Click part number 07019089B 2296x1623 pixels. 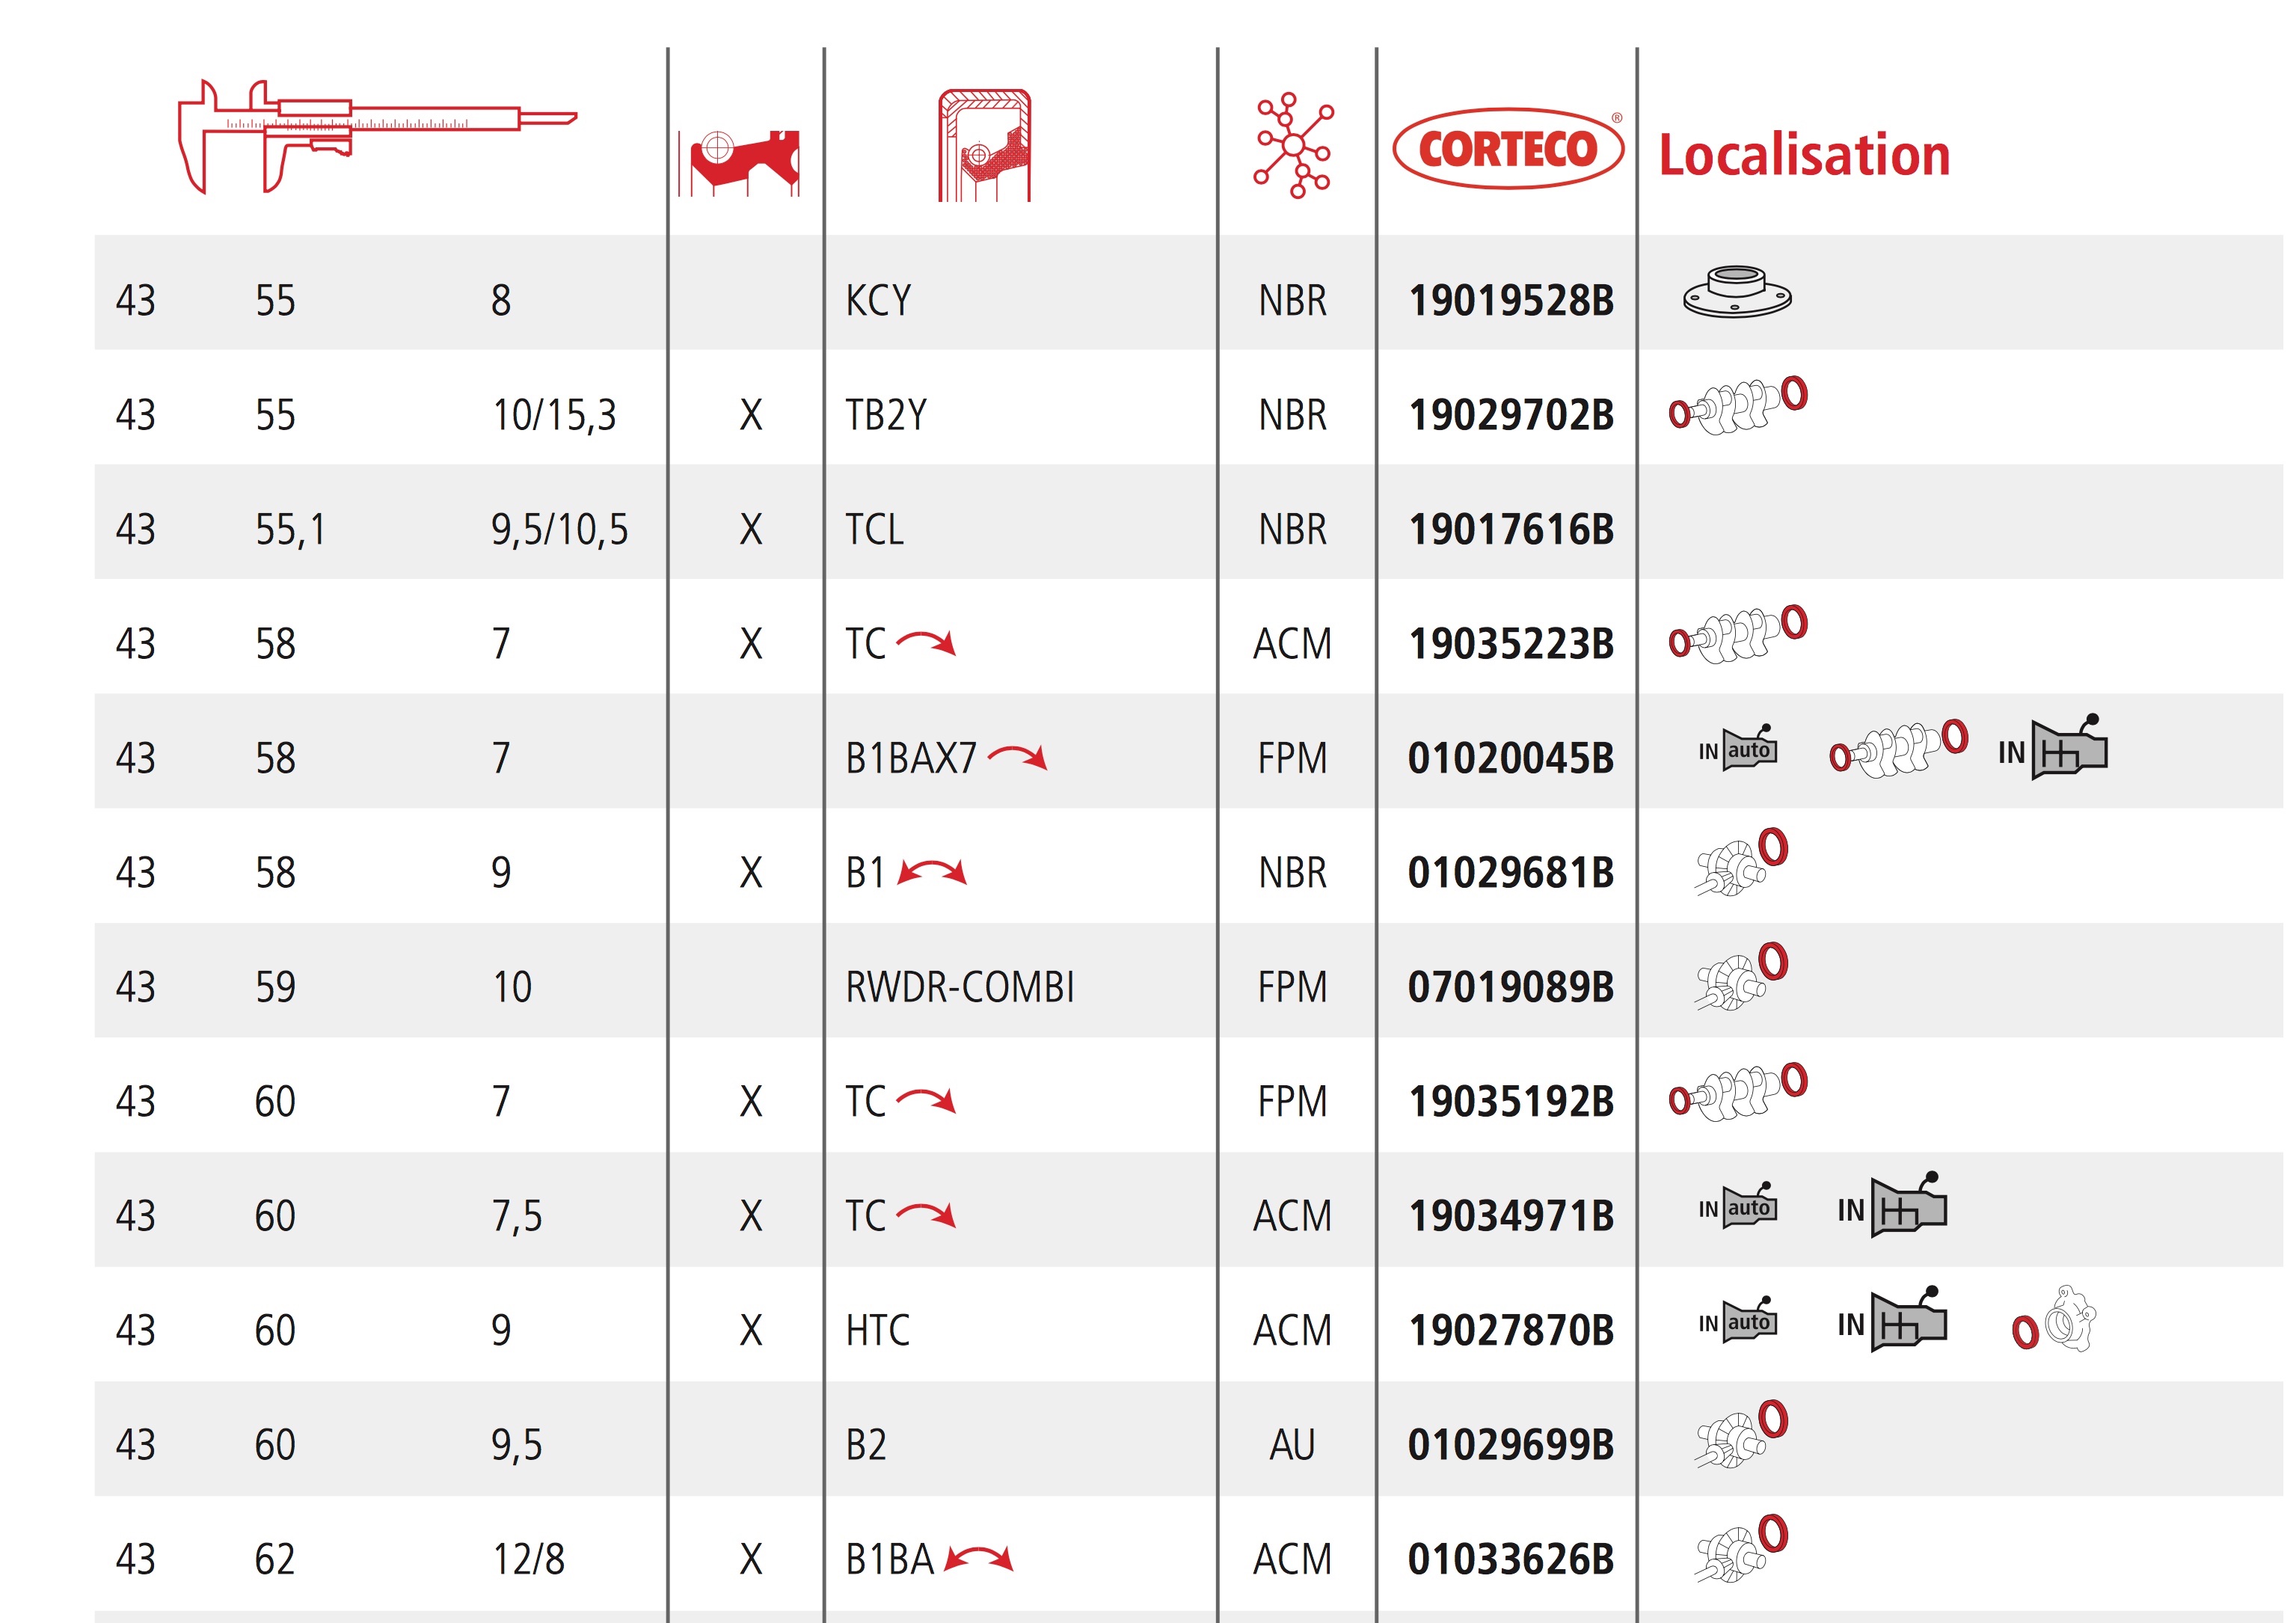click(1510, 987)
